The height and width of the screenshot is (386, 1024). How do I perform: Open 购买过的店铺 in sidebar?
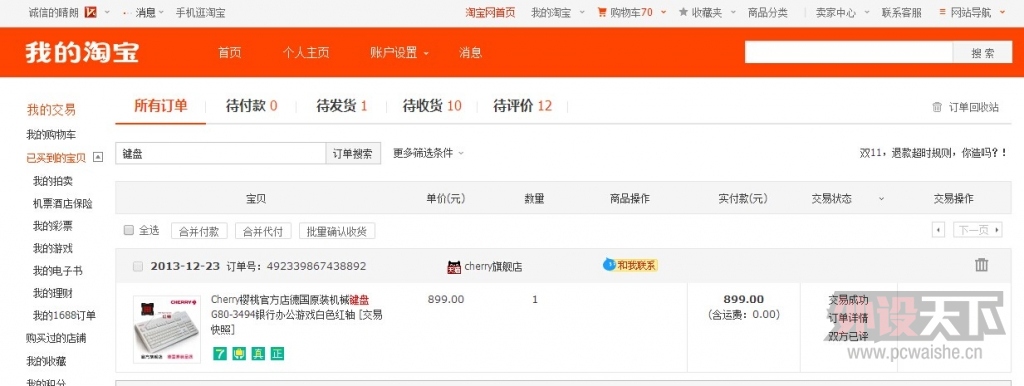(56, 338)
